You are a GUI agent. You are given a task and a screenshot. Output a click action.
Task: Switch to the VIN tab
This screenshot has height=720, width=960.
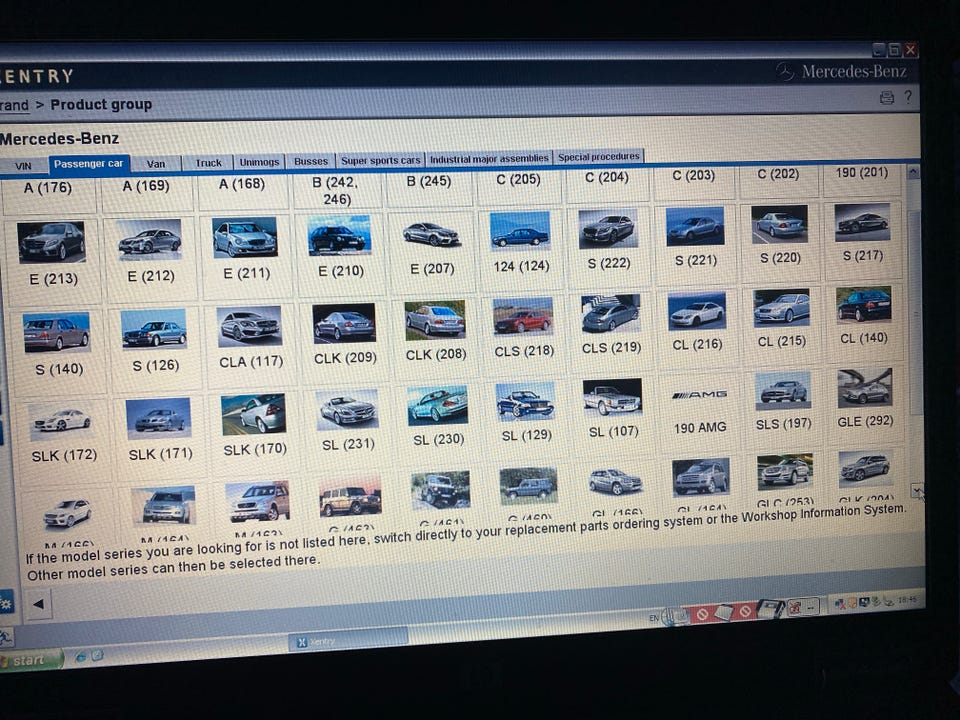[x=23, y=166]
